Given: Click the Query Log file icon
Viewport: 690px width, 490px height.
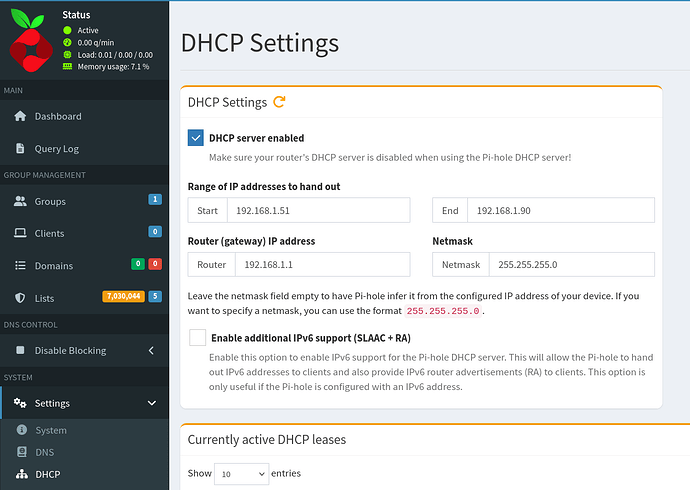Looking at the screenshot, I should (x=21, y=149).
